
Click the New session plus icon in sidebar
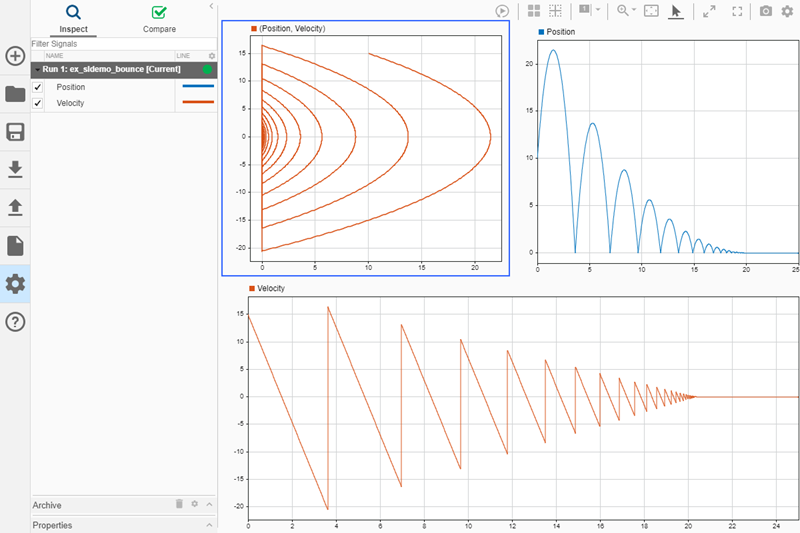(15, 56)
